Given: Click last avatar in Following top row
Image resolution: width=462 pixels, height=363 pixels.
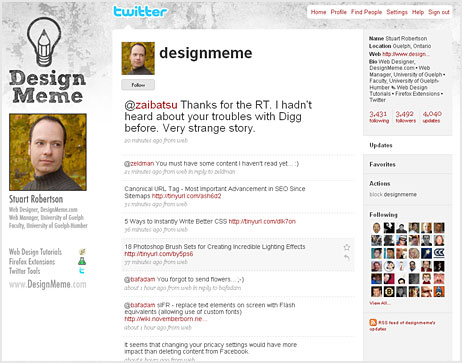Looking at the screenshot, I should click(439, 228).
